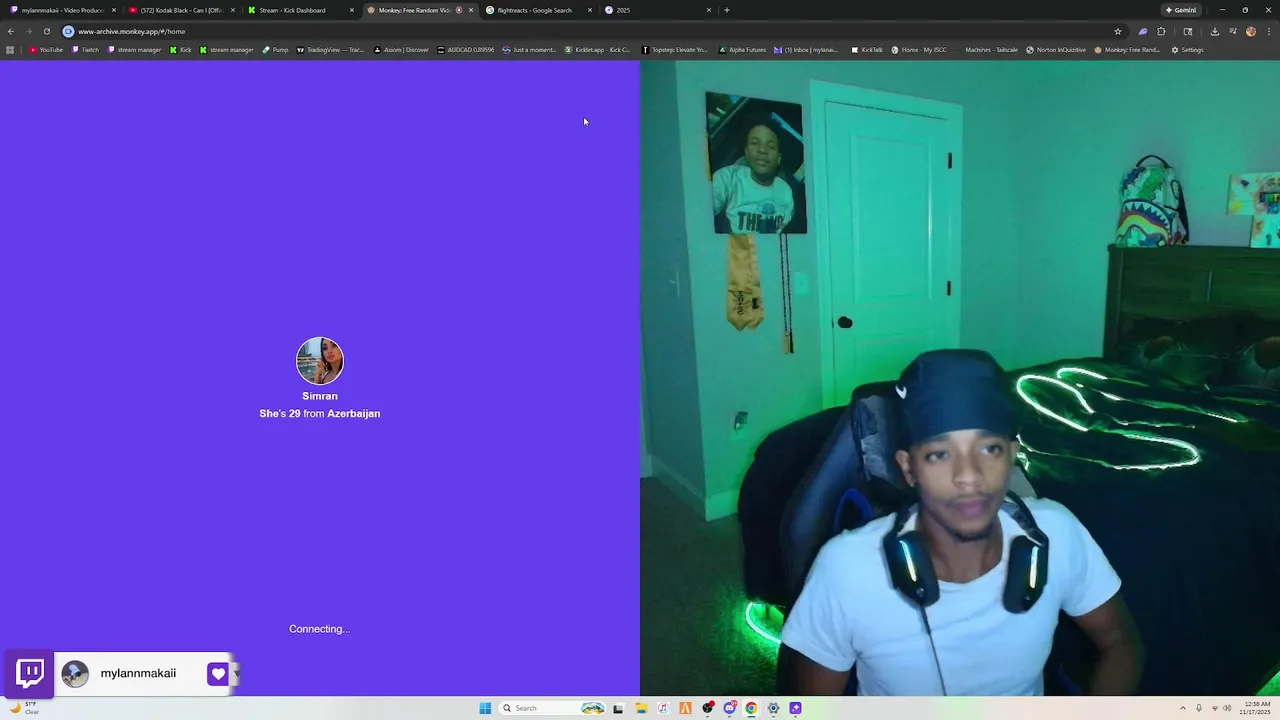Click the purple heart follow icon

click(x=218, y=674)
